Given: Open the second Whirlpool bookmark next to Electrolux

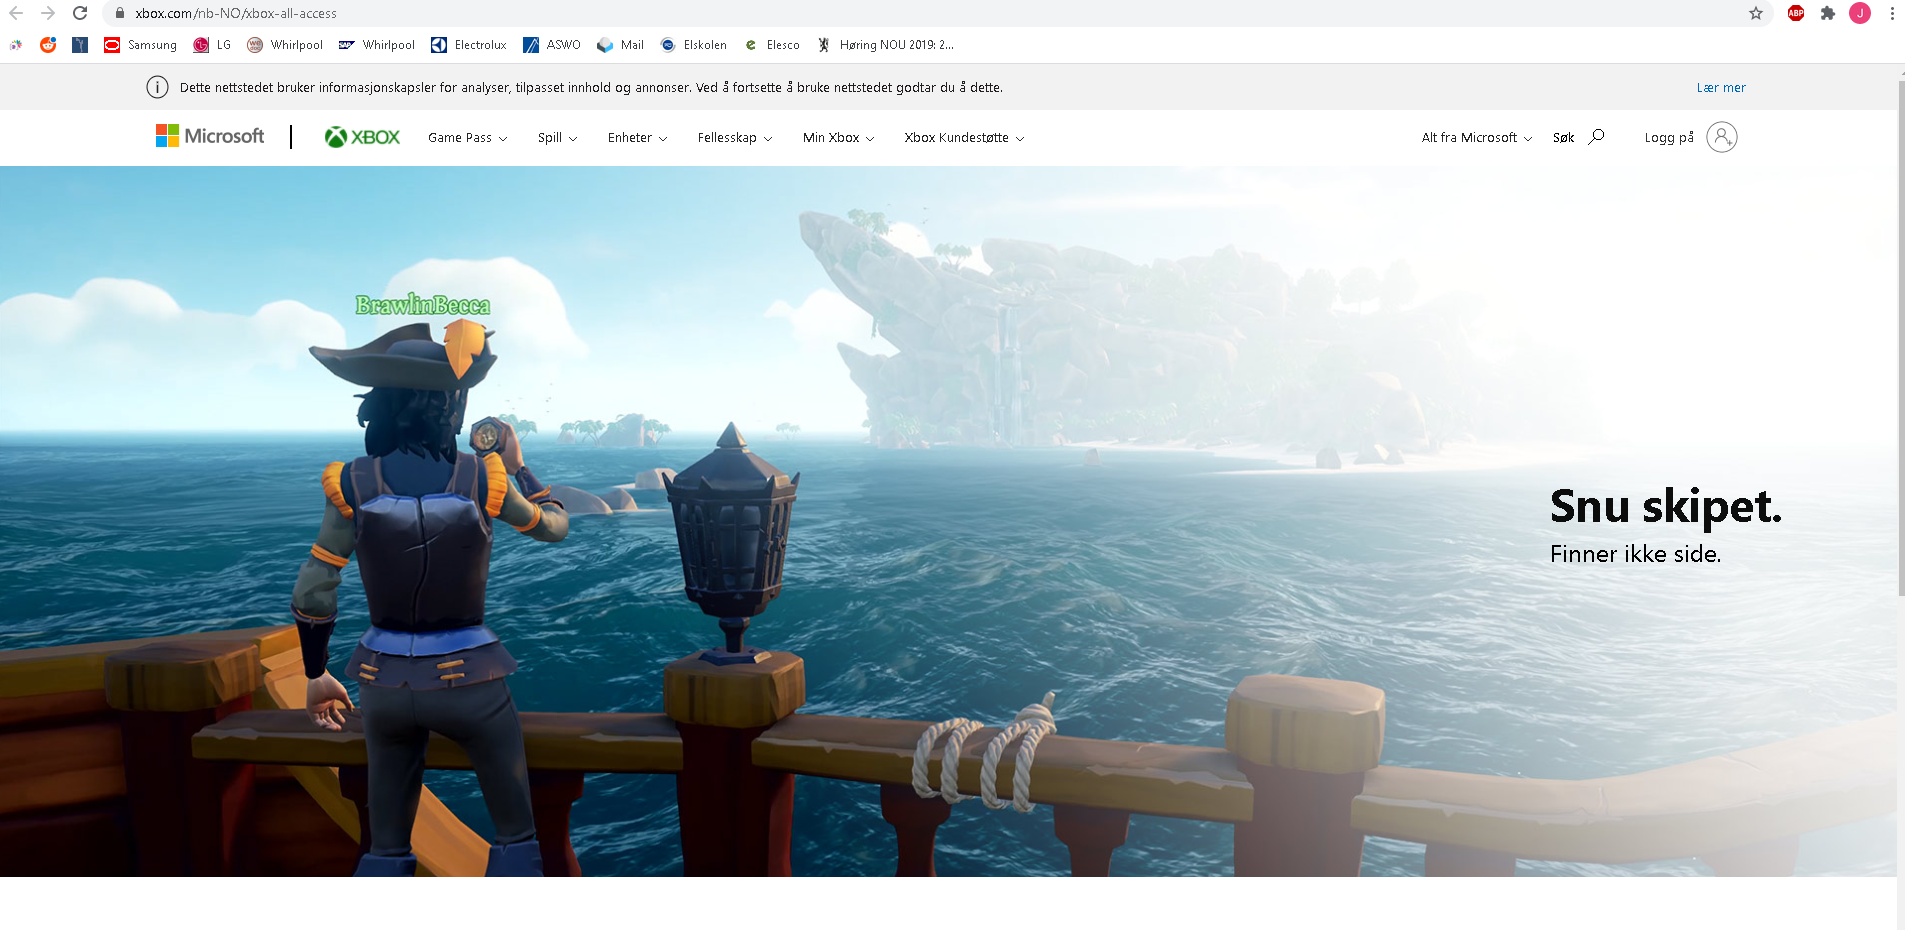Looking at the screenshot, I should pos(377,45).
